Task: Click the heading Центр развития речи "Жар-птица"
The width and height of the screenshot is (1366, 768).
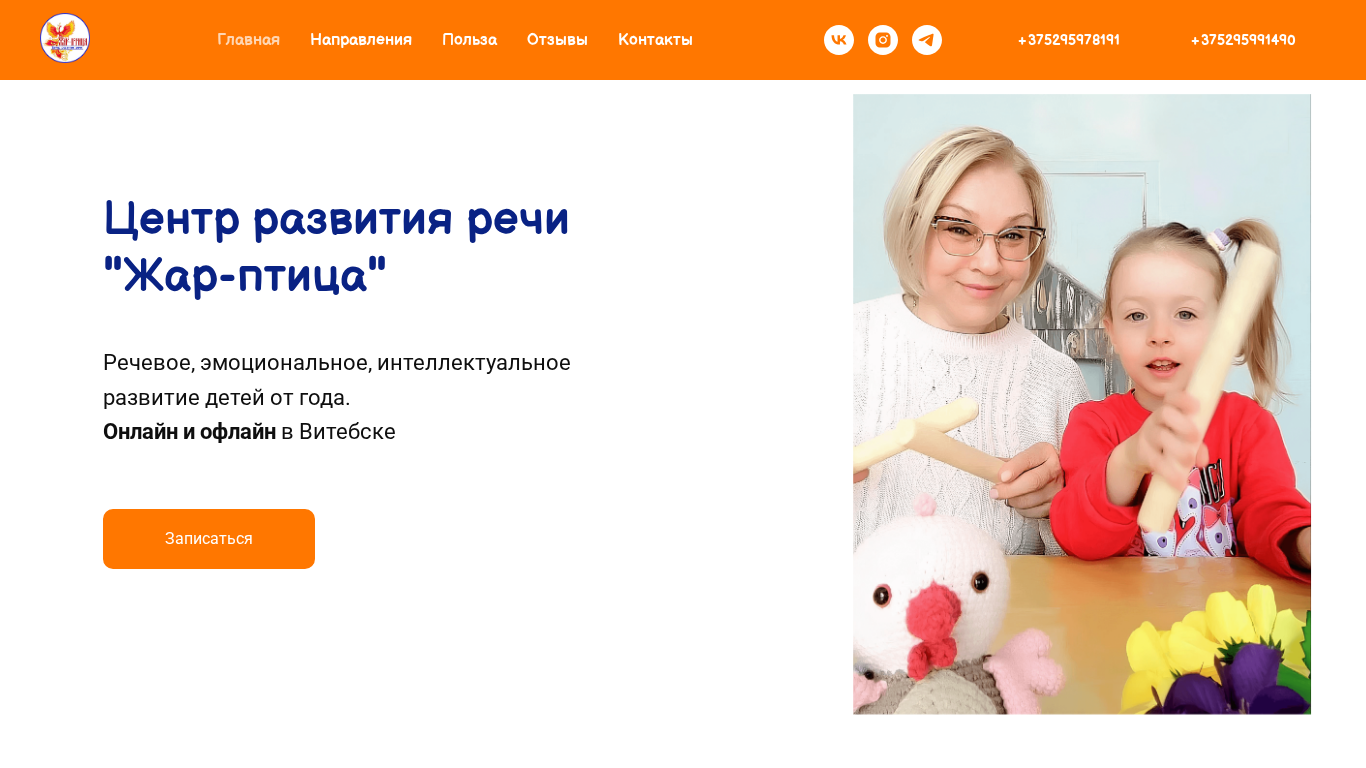Action: click(x=336, y=246)
